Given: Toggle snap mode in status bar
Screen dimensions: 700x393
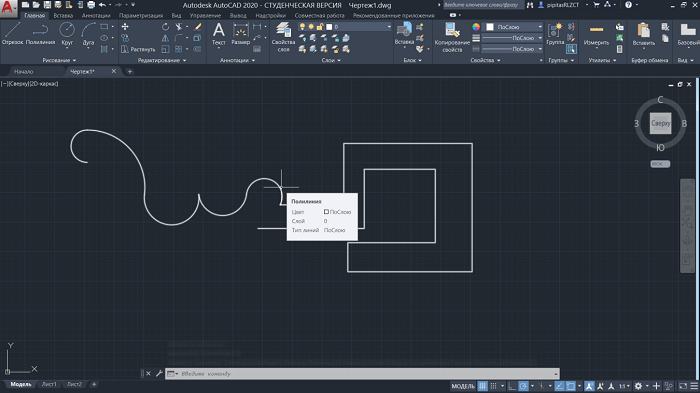Looking at the screenshot, I should [493, 386].
